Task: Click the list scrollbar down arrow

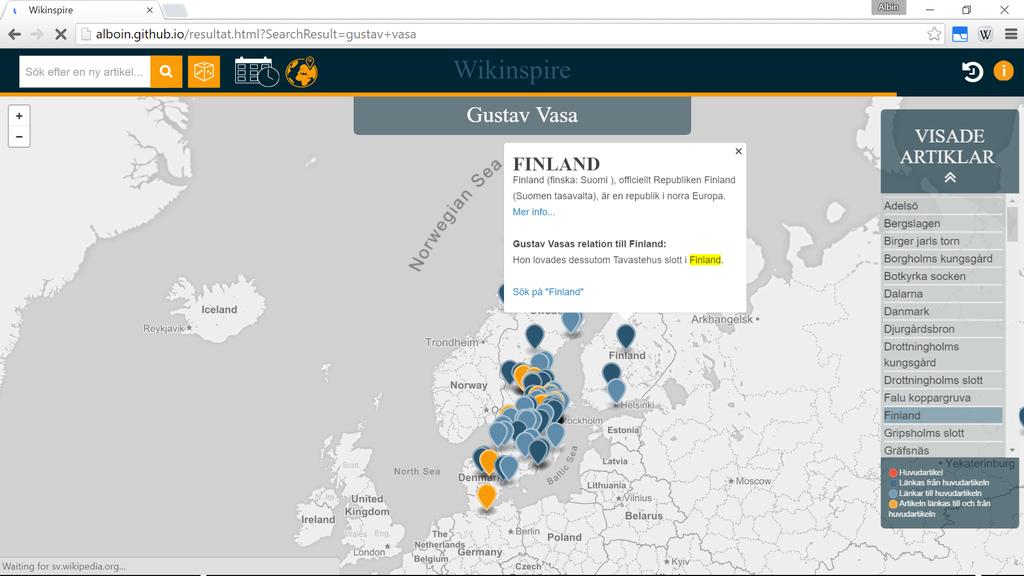Action: [1012, 450]
